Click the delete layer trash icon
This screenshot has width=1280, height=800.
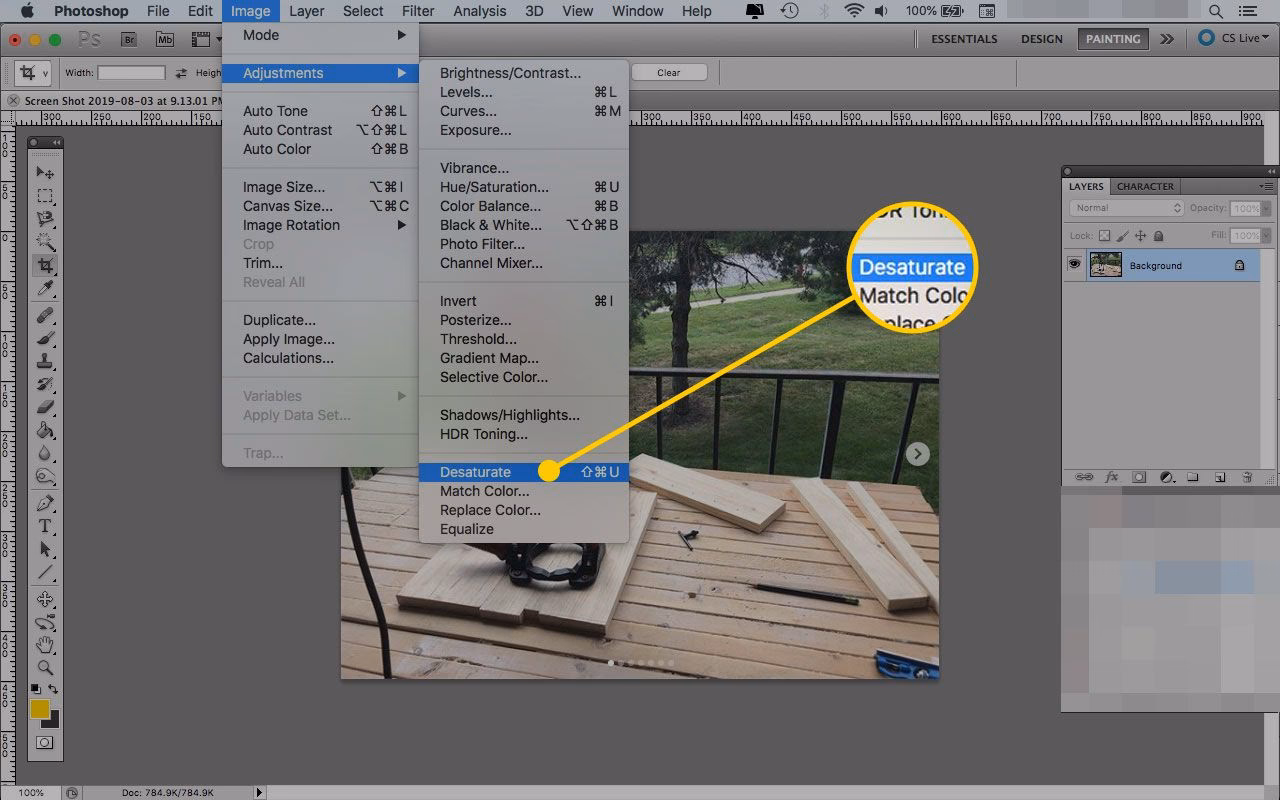coord(1246,477)
